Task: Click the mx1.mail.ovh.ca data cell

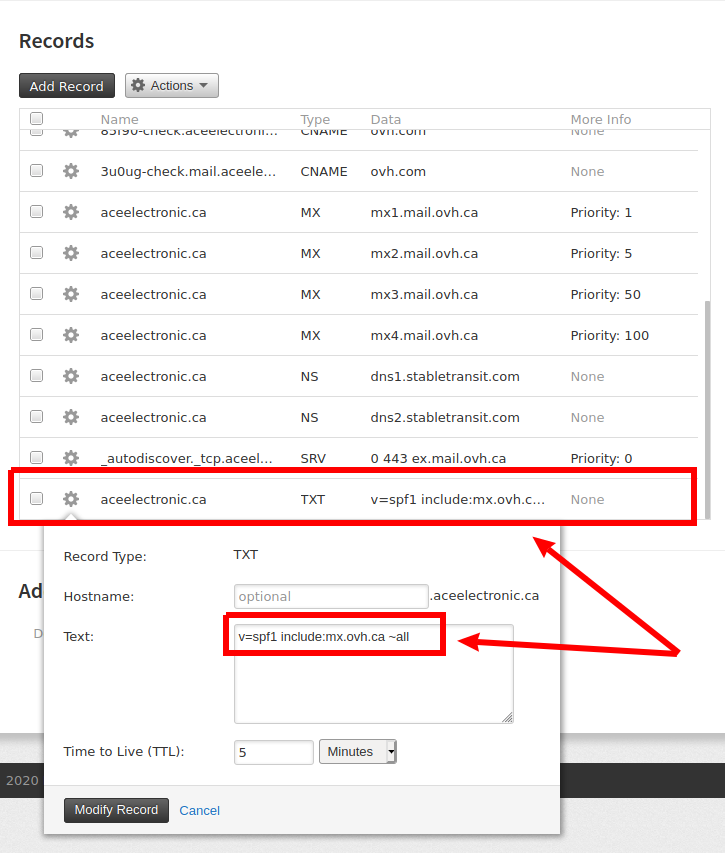Action: (x=424, y=213)
